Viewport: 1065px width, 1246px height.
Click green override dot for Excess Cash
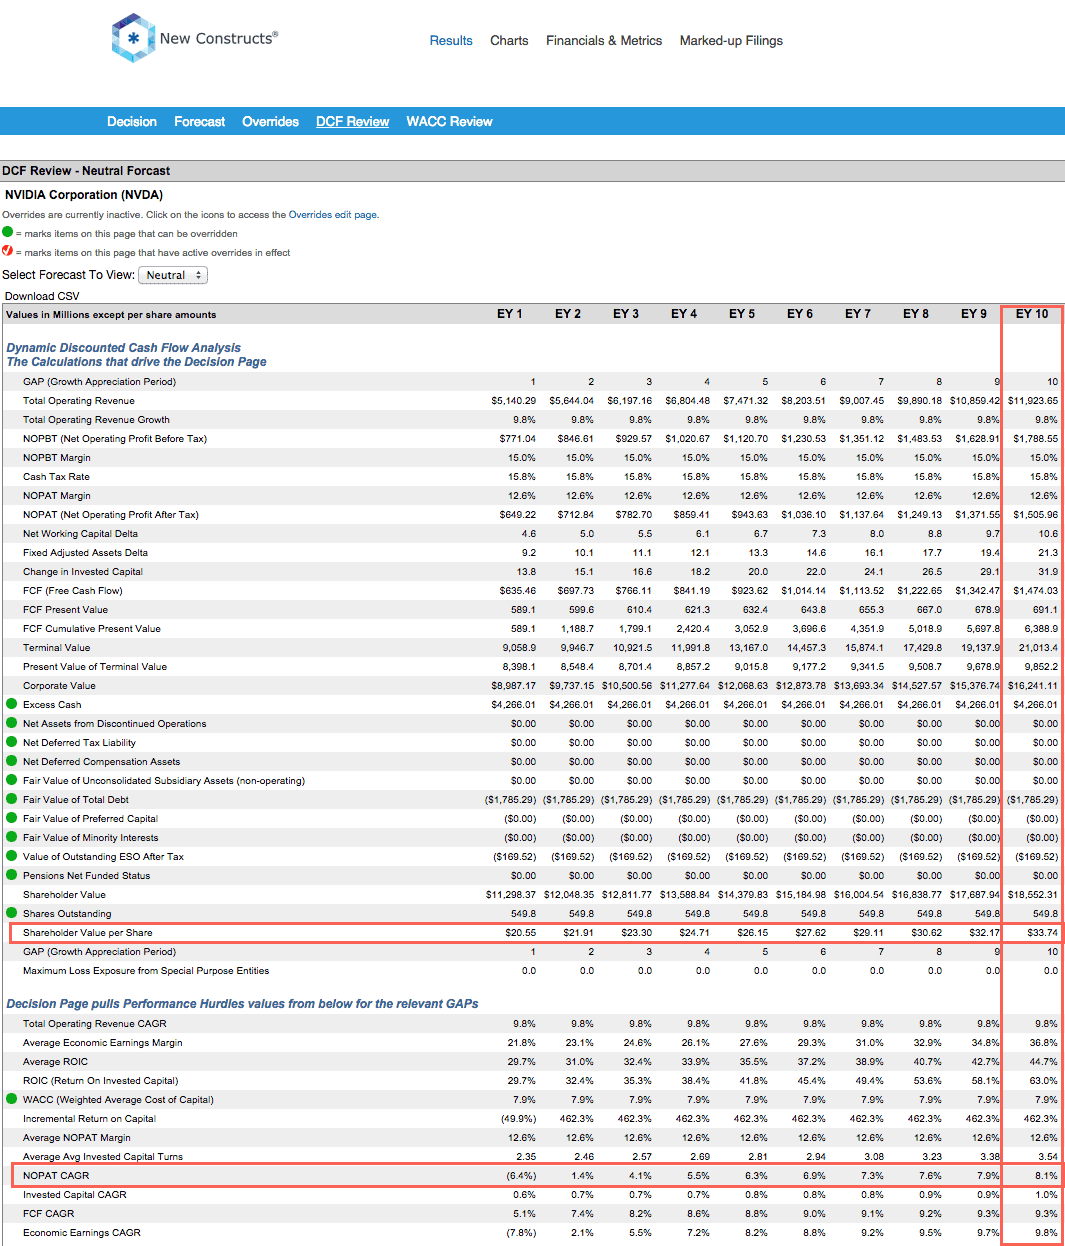(12, 704)
